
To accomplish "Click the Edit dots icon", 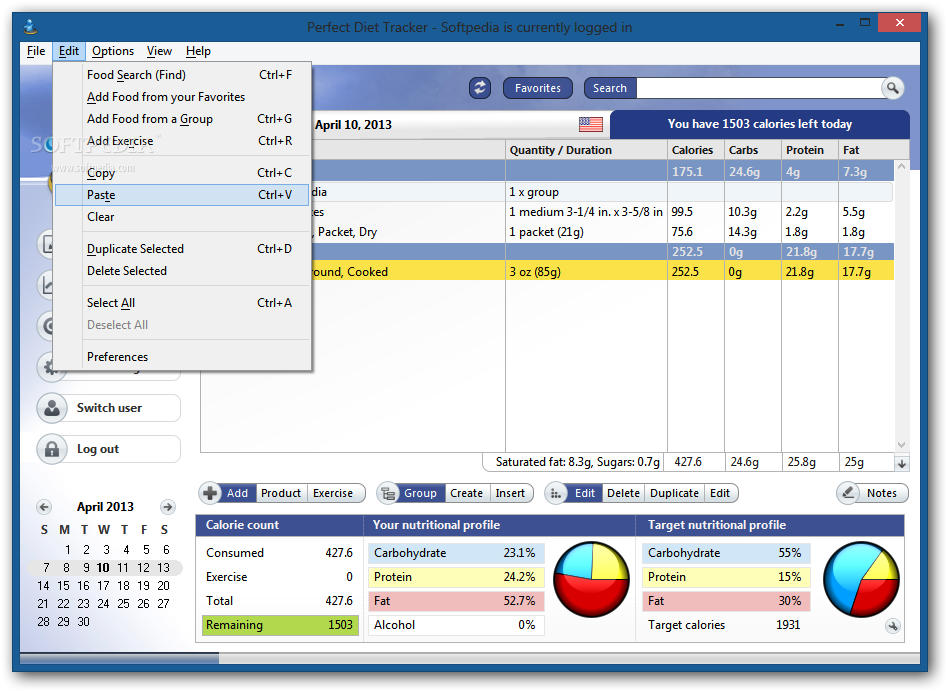I will click(556, 493).
